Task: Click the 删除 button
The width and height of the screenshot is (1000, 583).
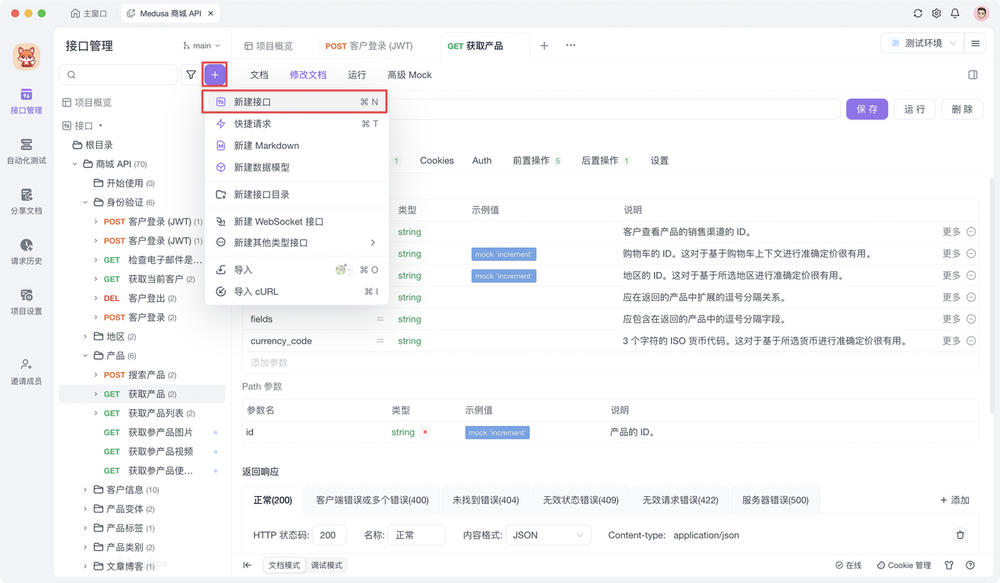Action: coord(962,108)
